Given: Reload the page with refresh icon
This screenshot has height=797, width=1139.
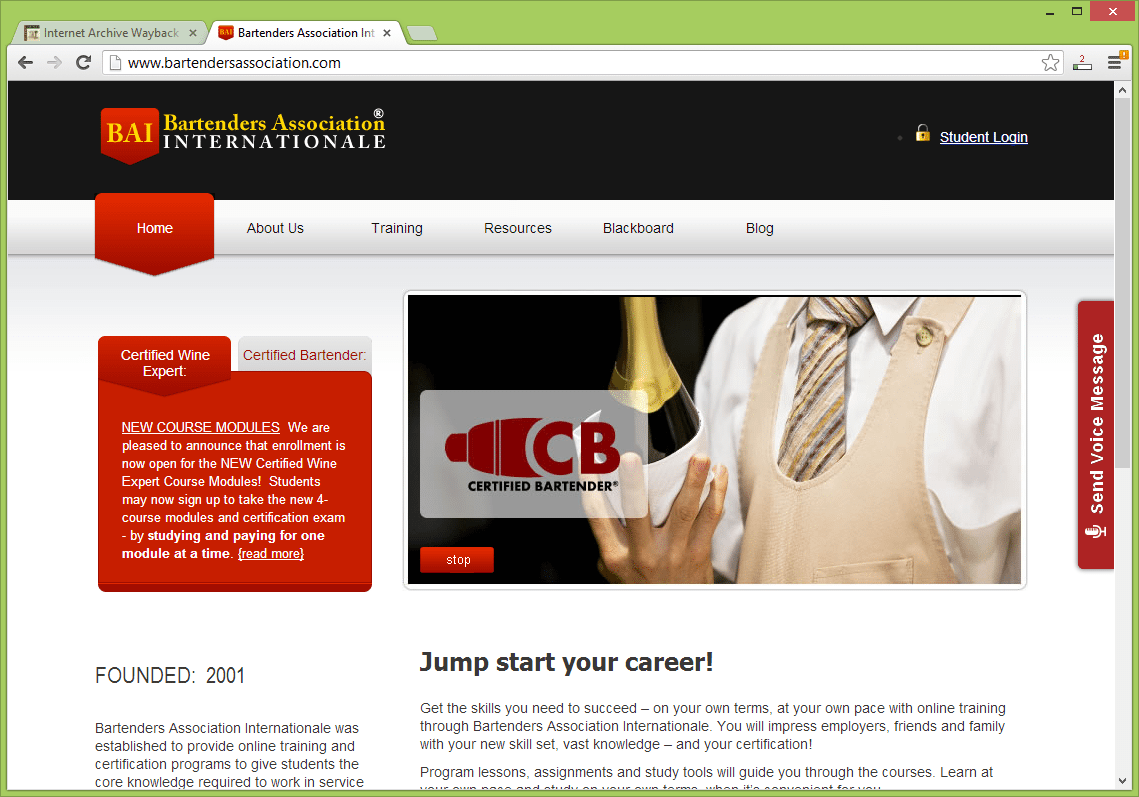Looking at the screenshot, I should 84,62.
